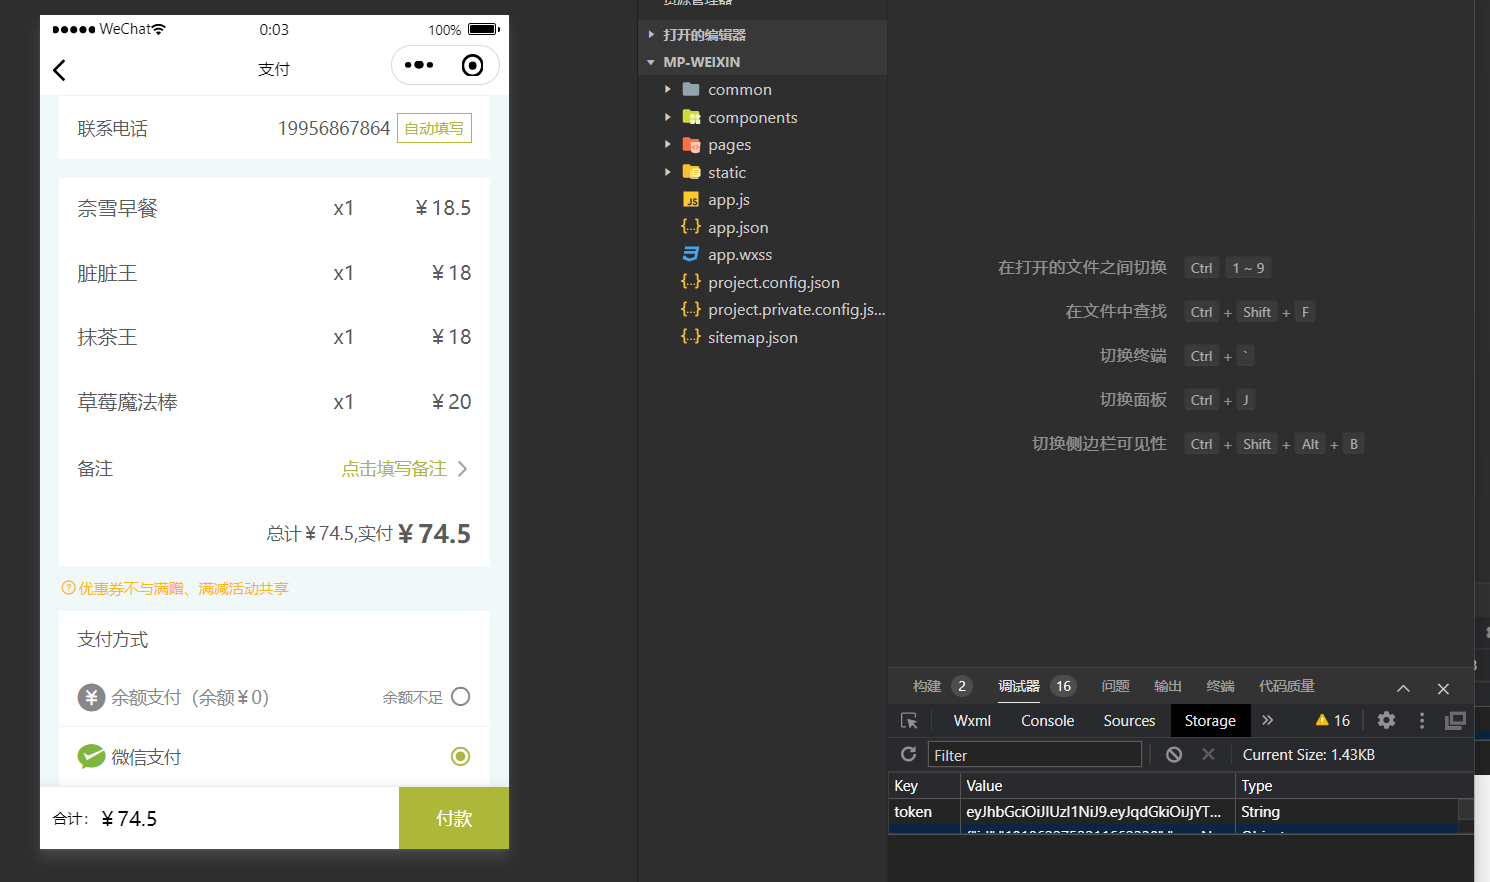Click the Value column header
Viewport: 1490px width, 882px height.
1097,786
